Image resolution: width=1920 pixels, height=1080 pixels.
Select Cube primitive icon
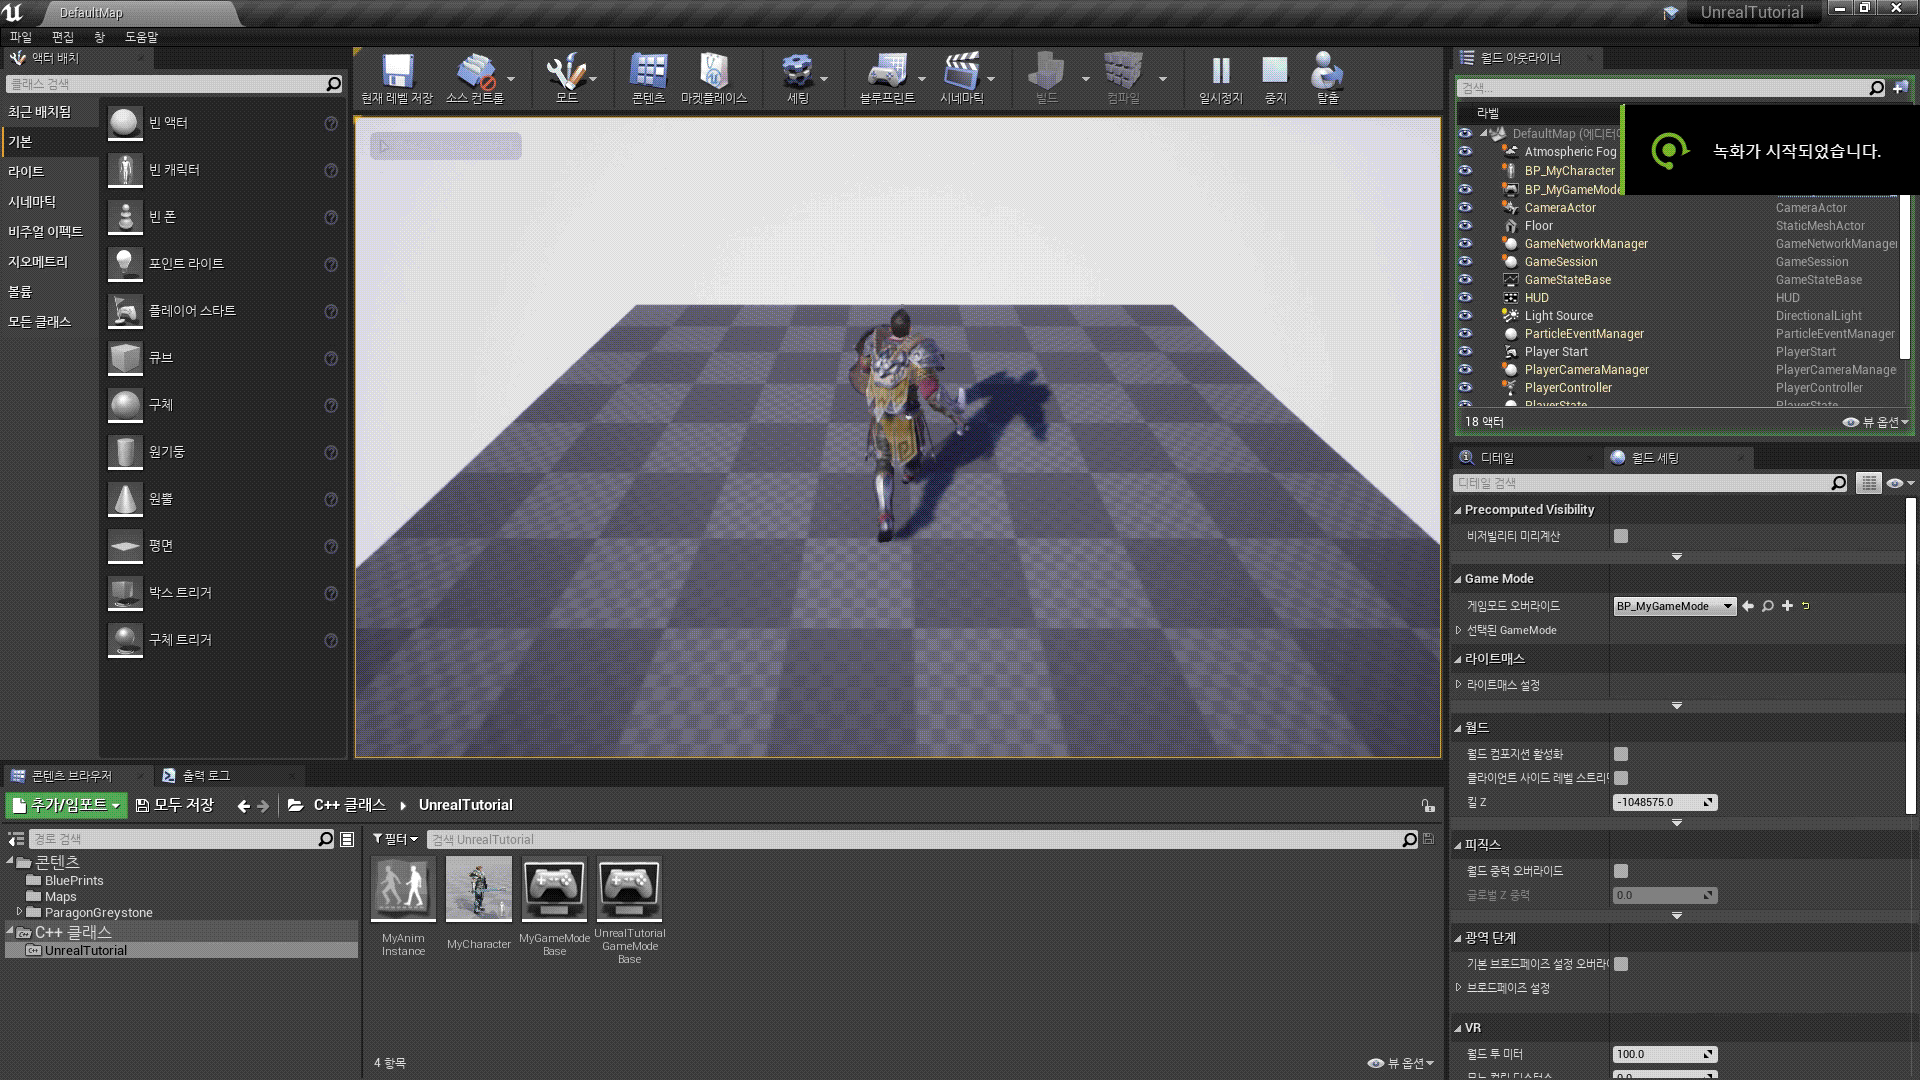[125, 358]
